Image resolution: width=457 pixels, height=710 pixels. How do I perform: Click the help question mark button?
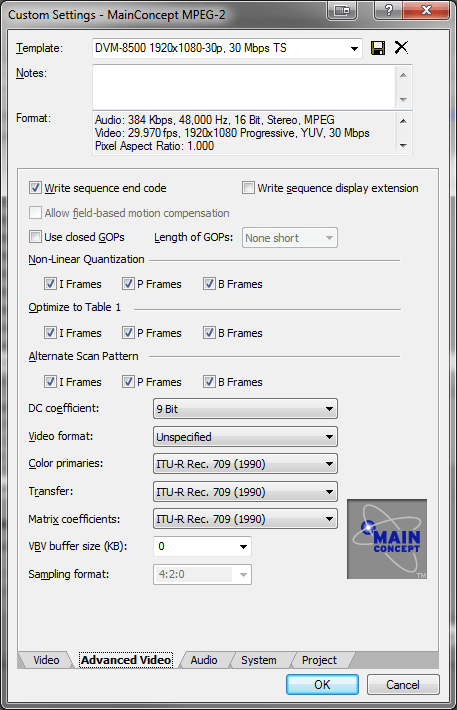[x=388, y=10]
